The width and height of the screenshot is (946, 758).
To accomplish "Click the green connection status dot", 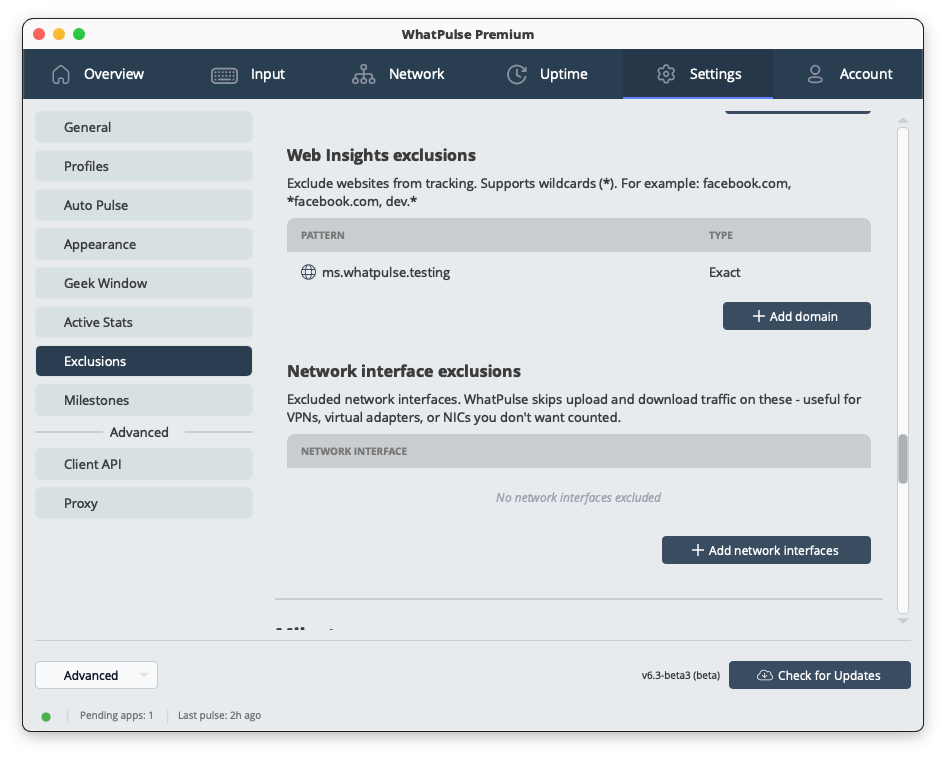I will (x=46, y=717).
